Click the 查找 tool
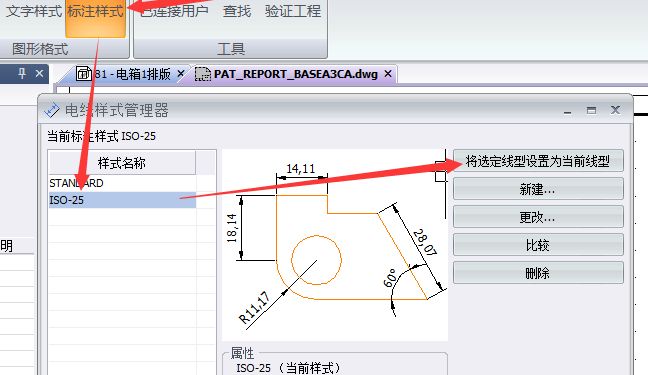Screen dimensions: 648x375 (237, 11)
